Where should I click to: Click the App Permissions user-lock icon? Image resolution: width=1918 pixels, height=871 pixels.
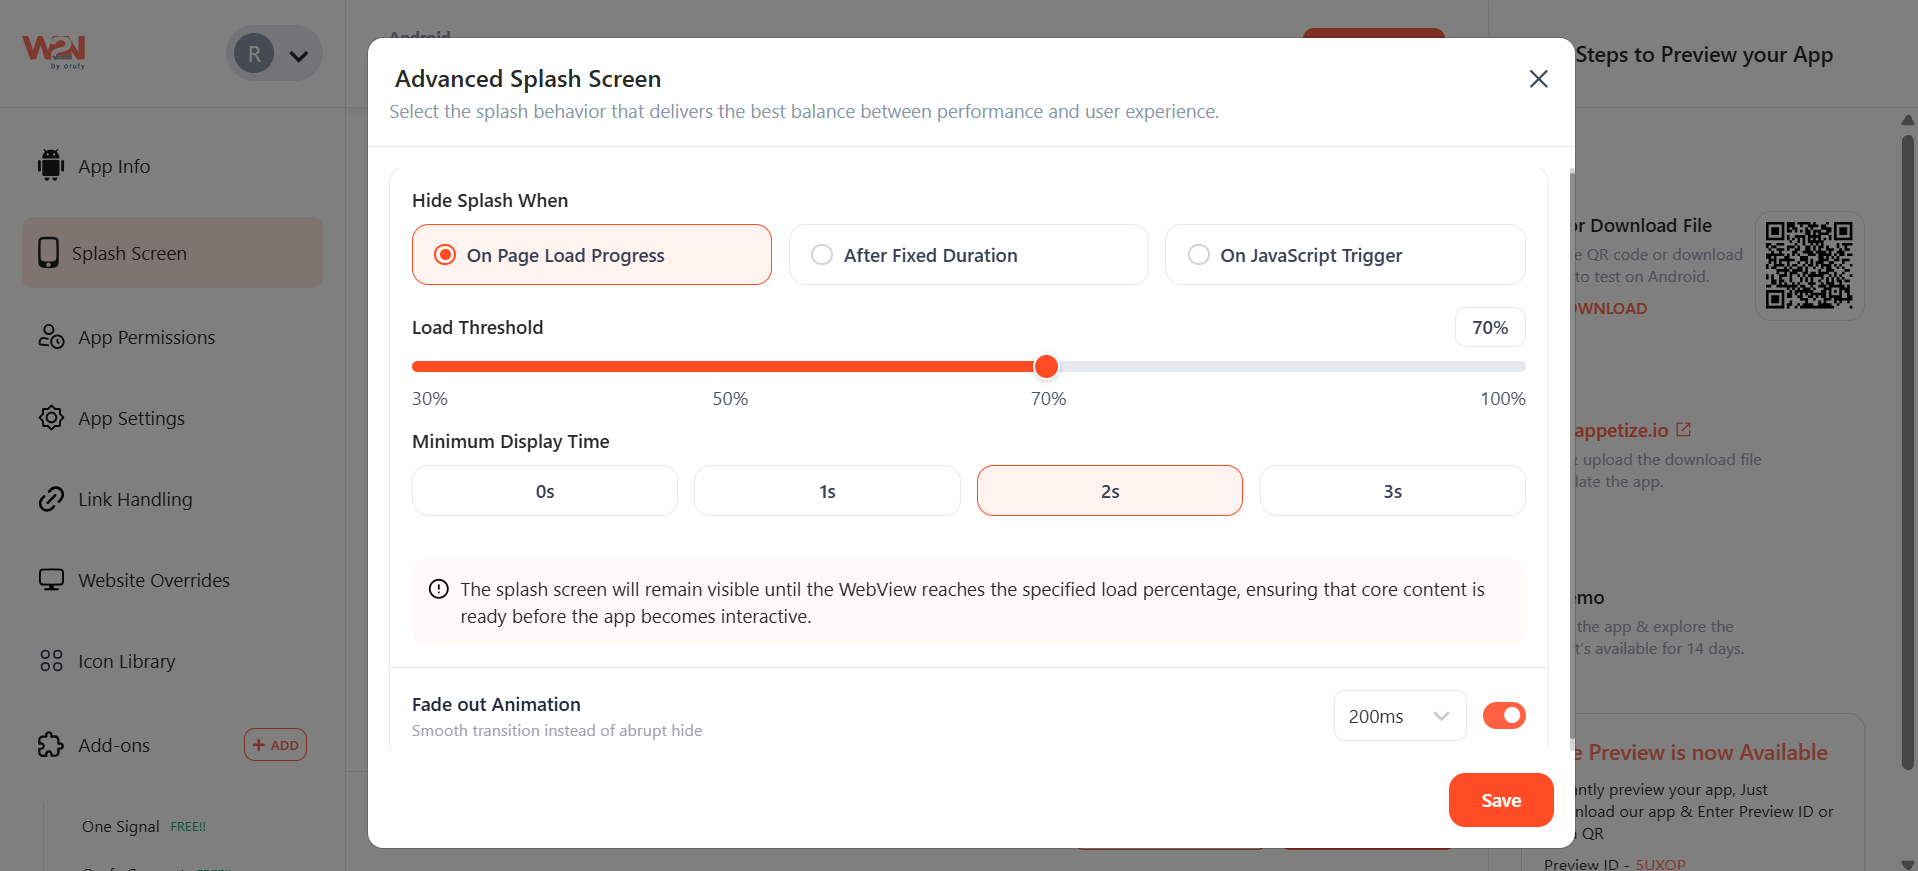pyautogui.click(x=51, y=337)
